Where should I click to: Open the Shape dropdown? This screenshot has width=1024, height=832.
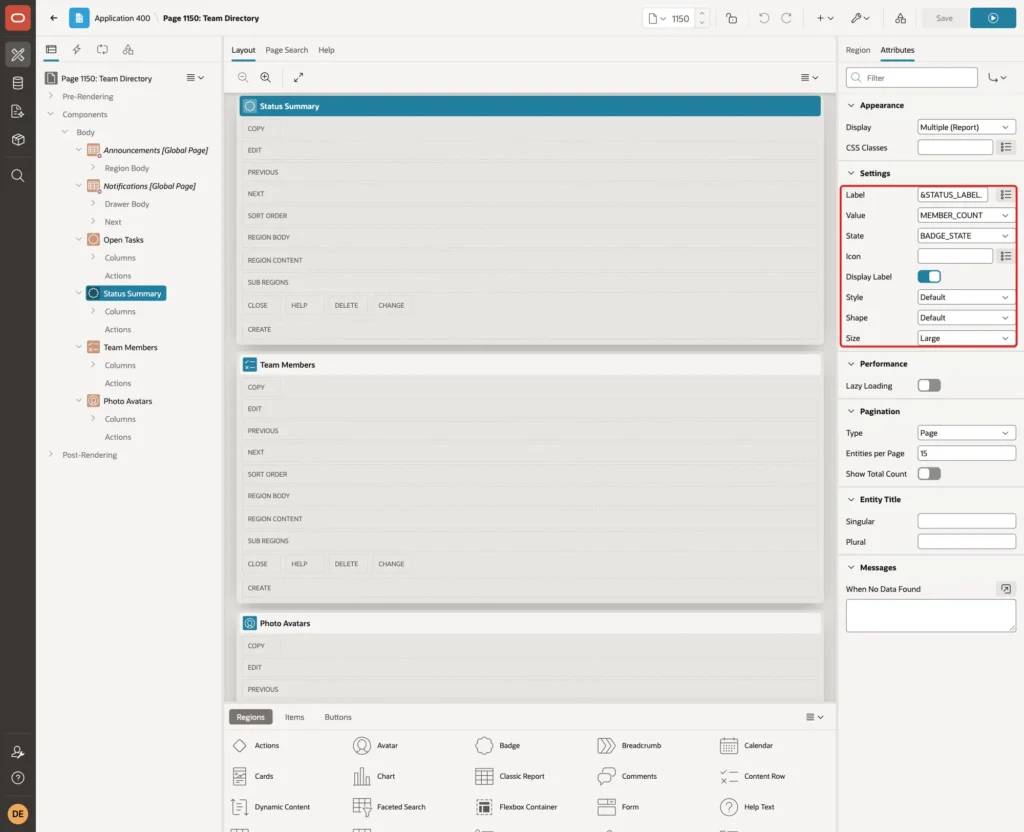tap(966, 318)
